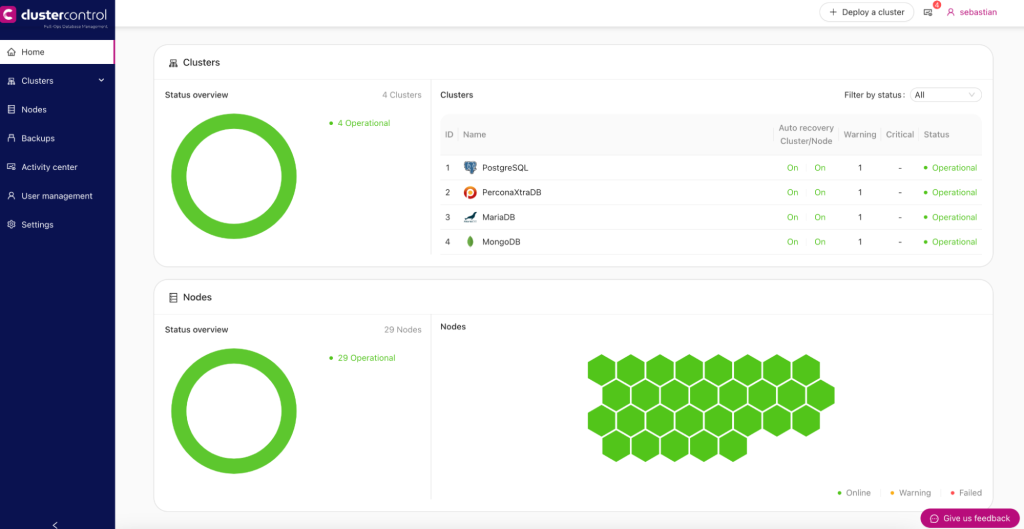
Task: Click the ID column header
Action: 449,135
